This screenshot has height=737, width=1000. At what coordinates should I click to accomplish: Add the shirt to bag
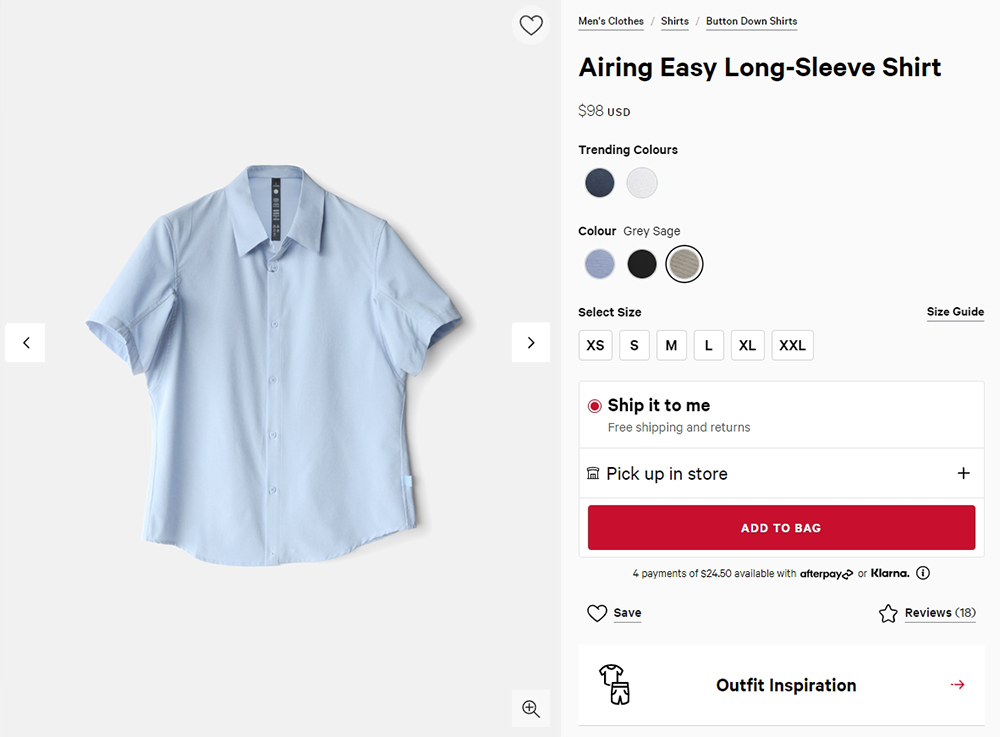point(781,528)
